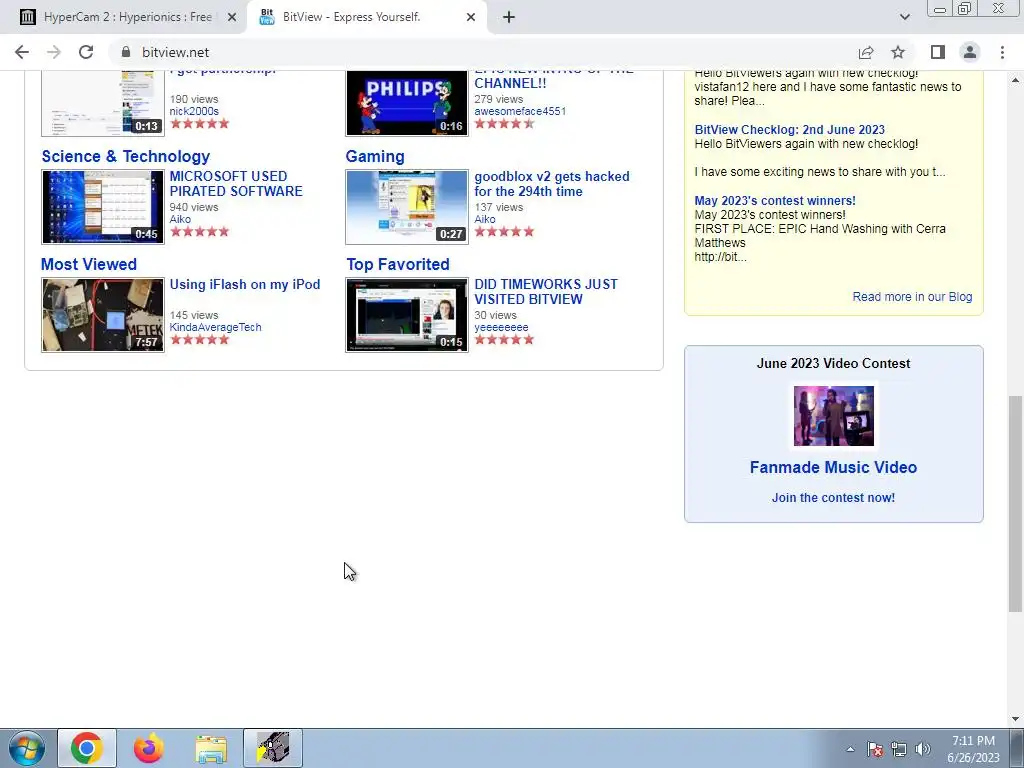Image resolution: width=1024 pixels, height=768 pixels.
Task: Share this page icon in address bar
Action: tap(866, 52)
